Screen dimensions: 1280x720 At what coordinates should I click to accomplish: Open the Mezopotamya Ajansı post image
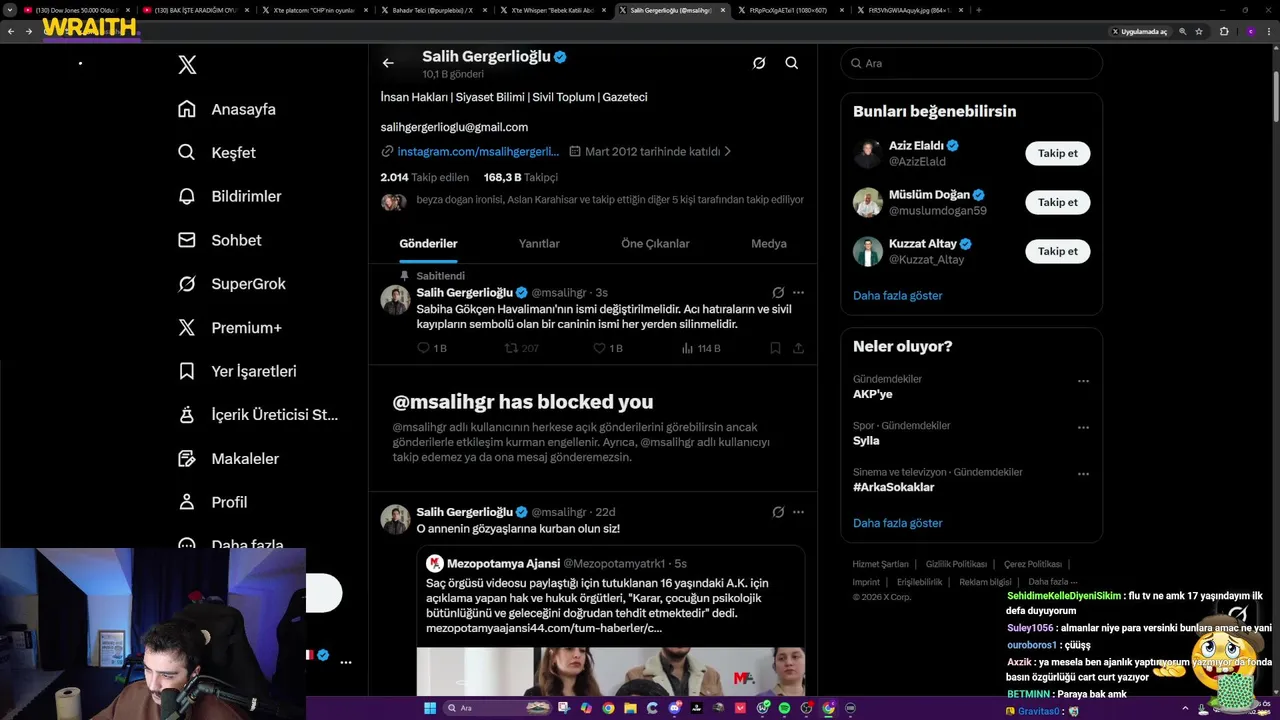610,671
